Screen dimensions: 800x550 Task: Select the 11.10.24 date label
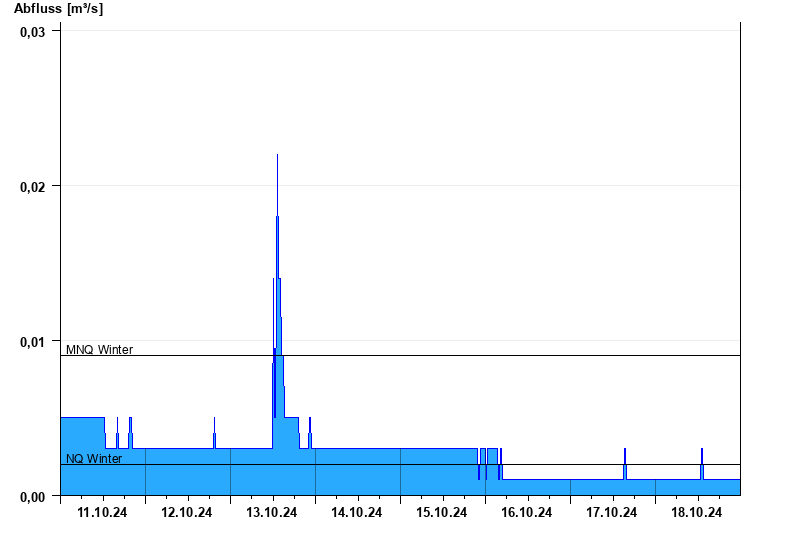pyautogui.click(x=102, y=512)
